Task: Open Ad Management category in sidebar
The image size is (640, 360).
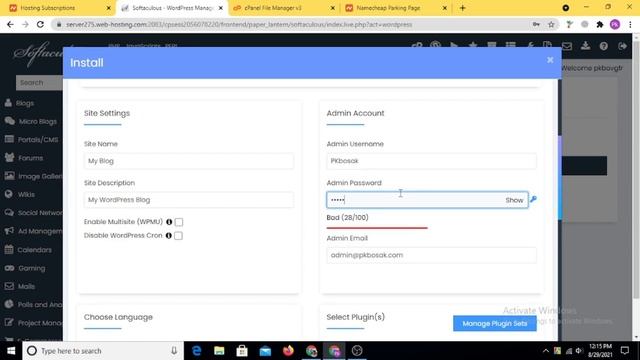Action: [x=33, y=231]
